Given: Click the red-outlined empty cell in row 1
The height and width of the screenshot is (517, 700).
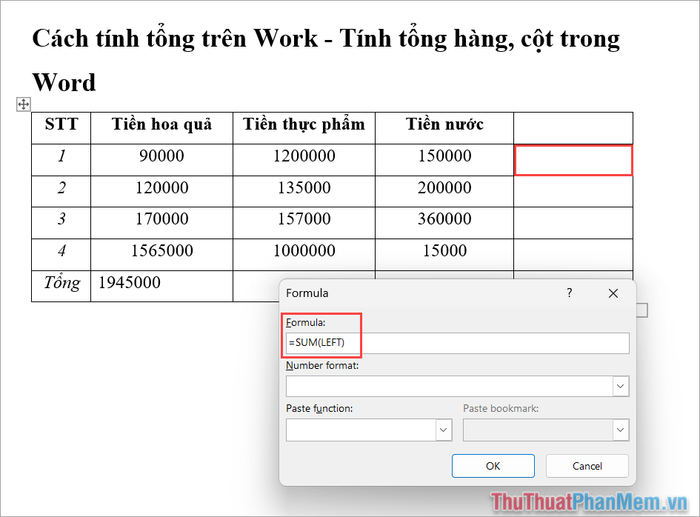Looking at the screenshot, I should [x=573, y=160].
